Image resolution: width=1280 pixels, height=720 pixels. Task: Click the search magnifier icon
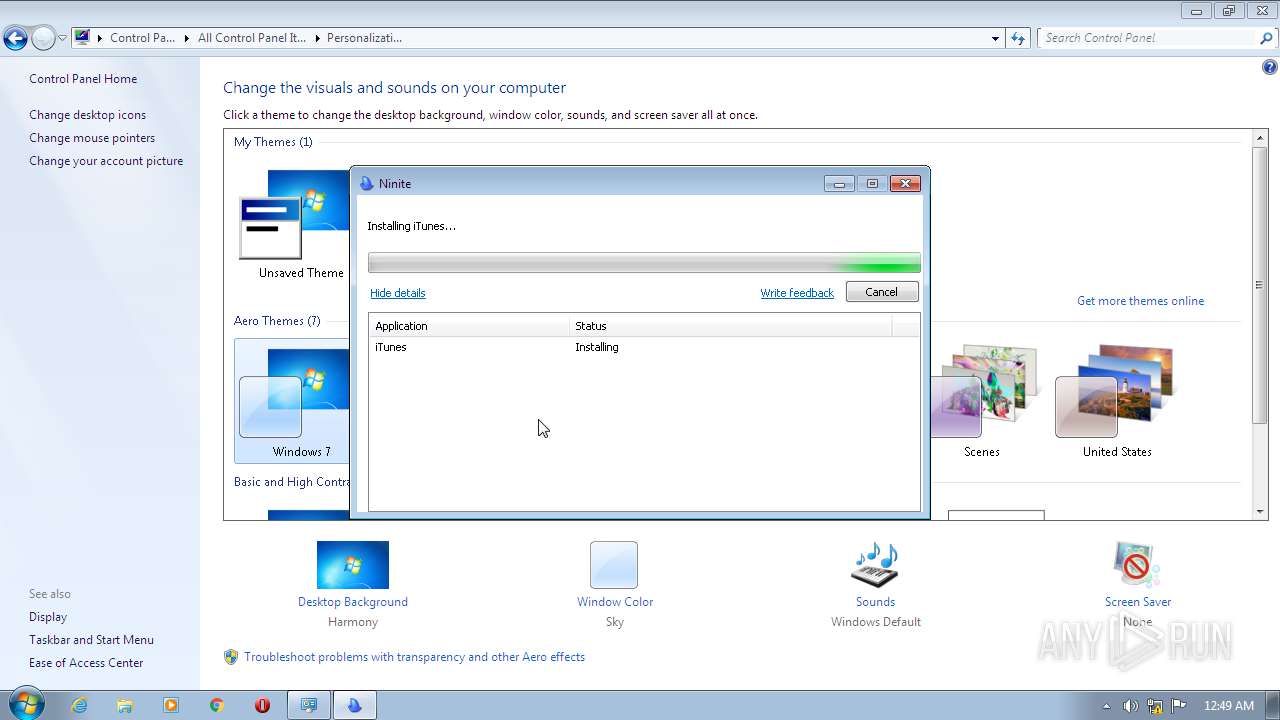pos(1267,38)
